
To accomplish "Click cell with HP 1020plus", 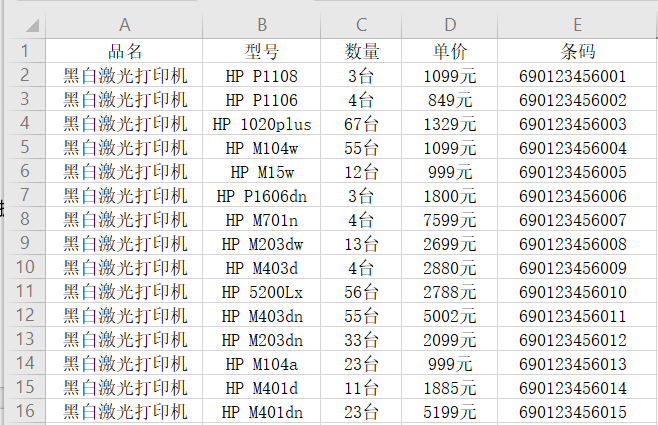I will click(x=262, y=124).
